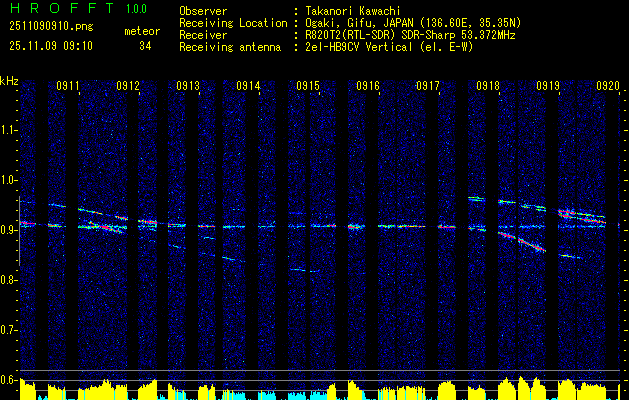Click the 0.8 kHz axis label

tap(9, 280)
